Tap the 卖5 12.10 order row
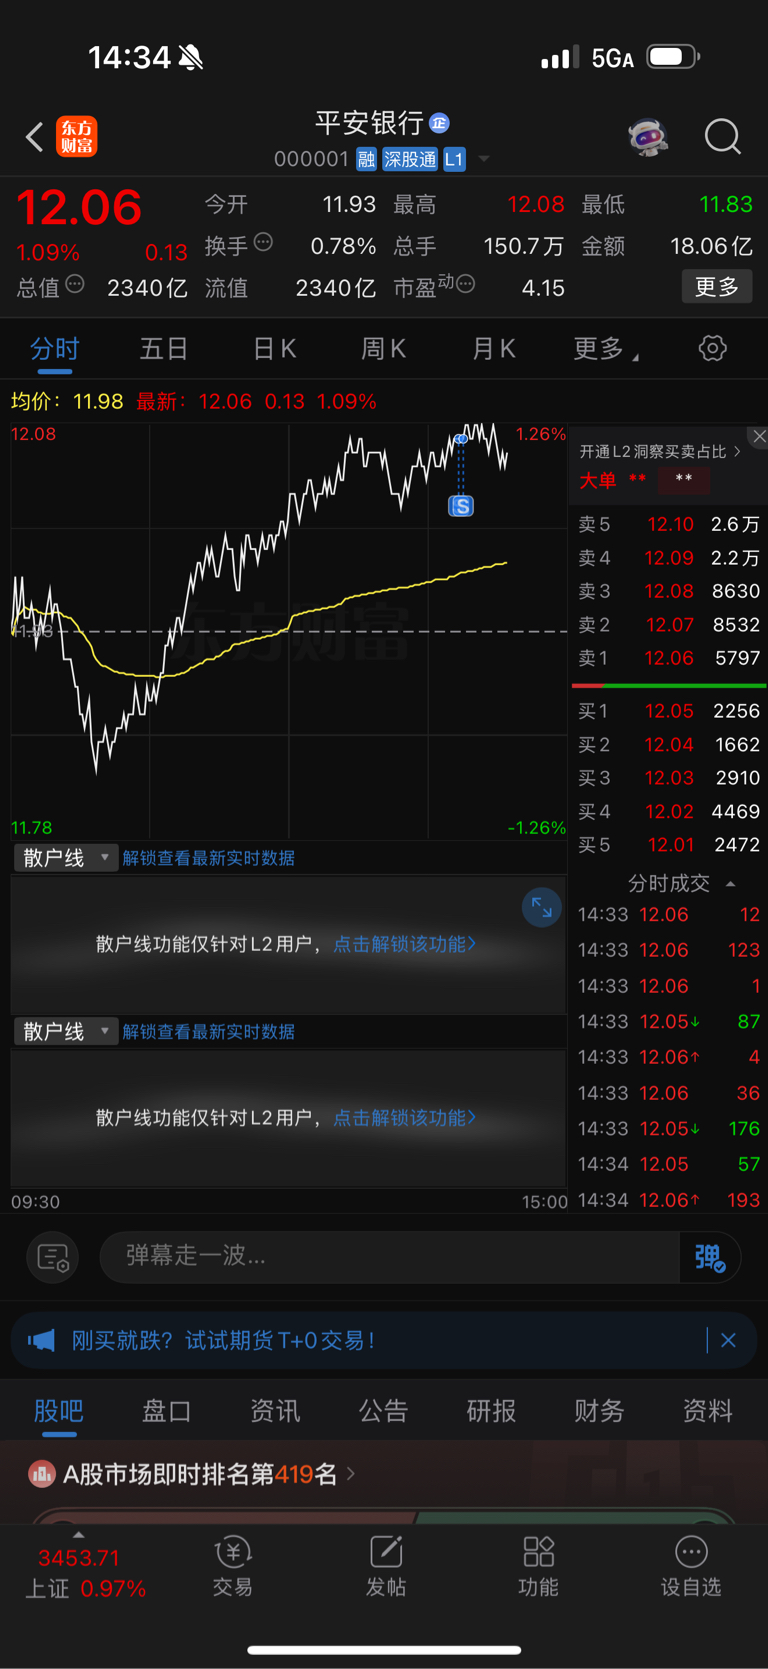This screenshot has height=1669, width=768. [x=669, y=524]
